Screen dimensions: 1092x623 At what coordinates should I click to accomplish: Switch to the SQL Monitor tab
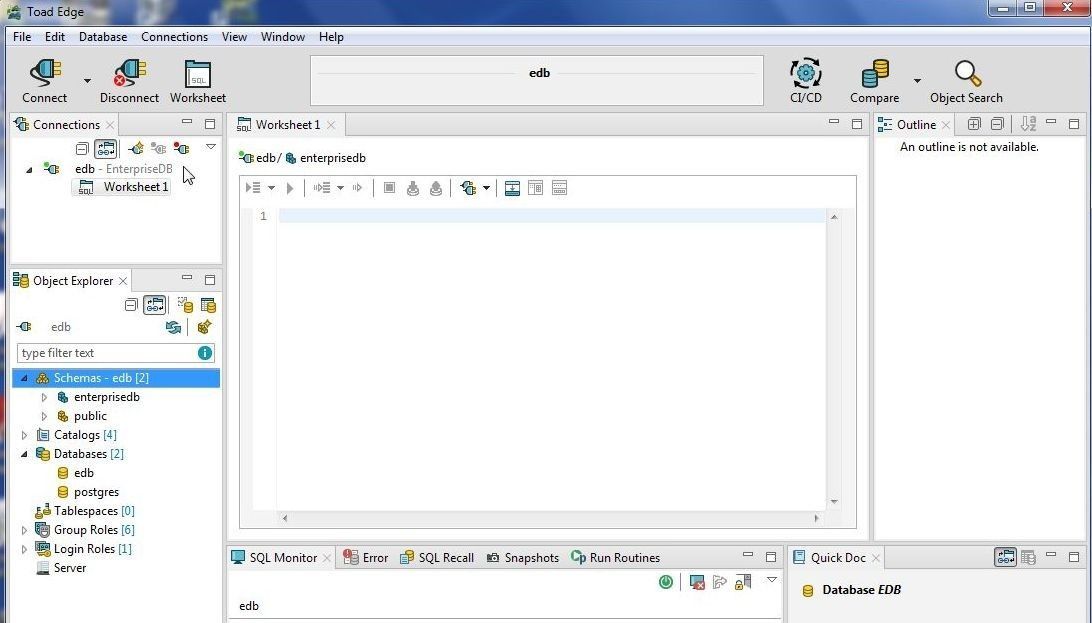point(281,558)
